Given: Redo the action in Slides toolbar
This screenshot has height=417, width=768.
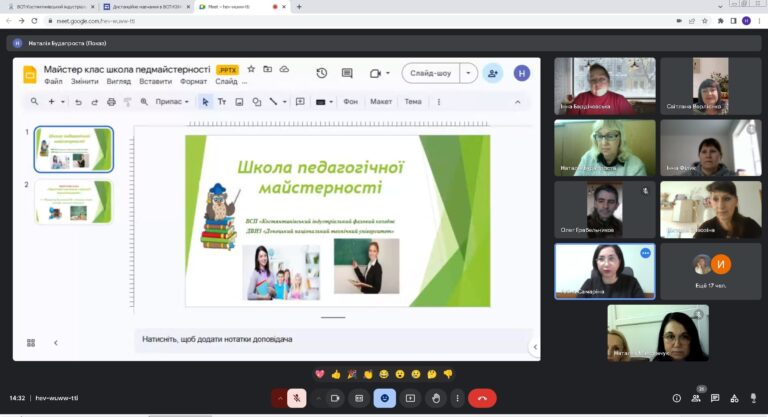Looking at the screenshot, I should 95,102.
